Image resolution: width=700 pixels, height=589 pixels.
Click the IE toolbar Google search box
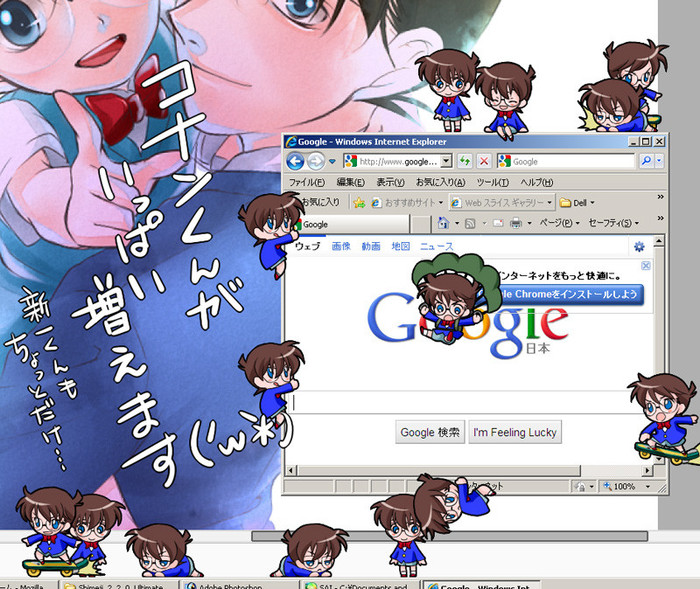pyautogui.click(x=566, y=161)
